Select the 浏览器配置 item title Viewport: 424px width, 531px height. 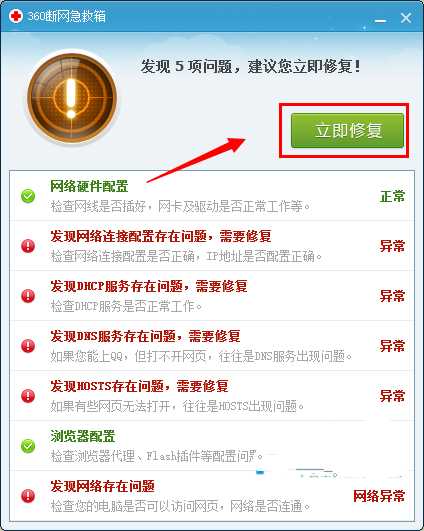[x=83, y=436]
